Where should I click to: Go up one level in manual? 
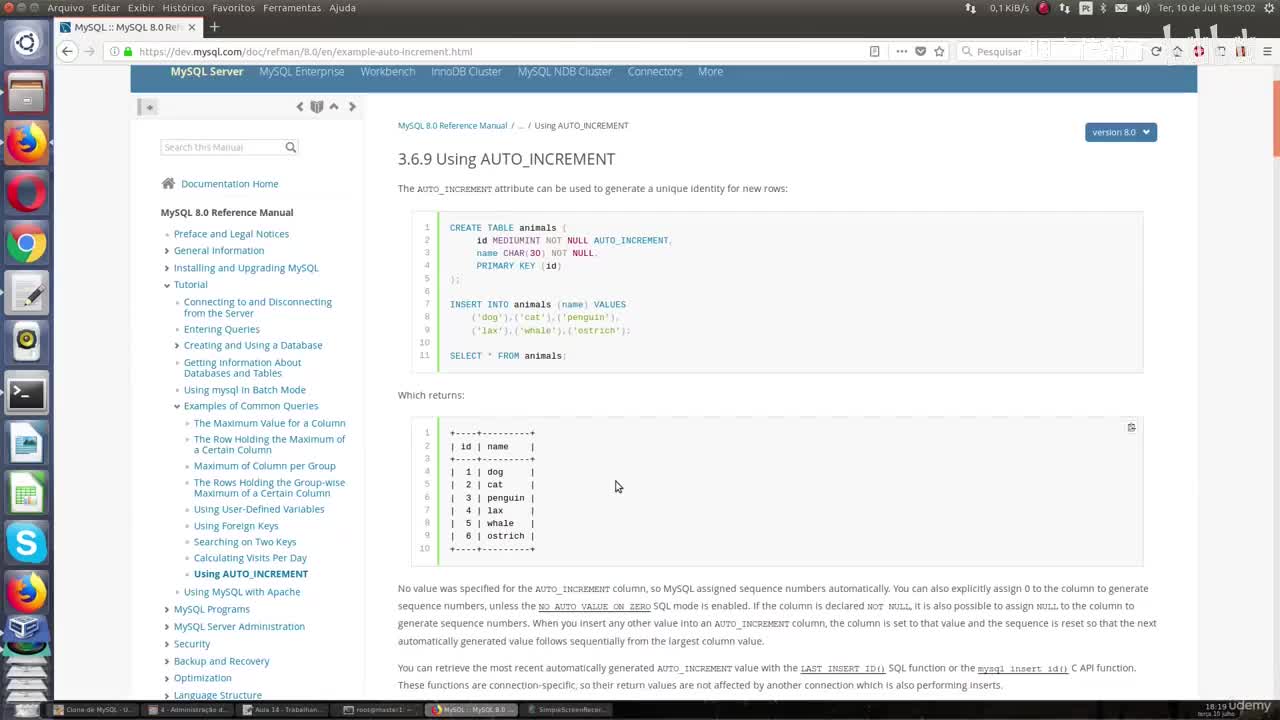click(334, 107)
